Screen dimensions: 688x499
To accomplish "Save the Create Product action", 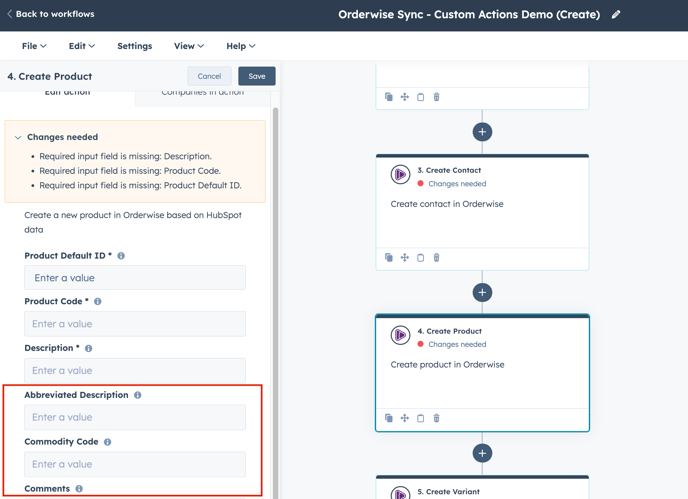I will point(257,76).
